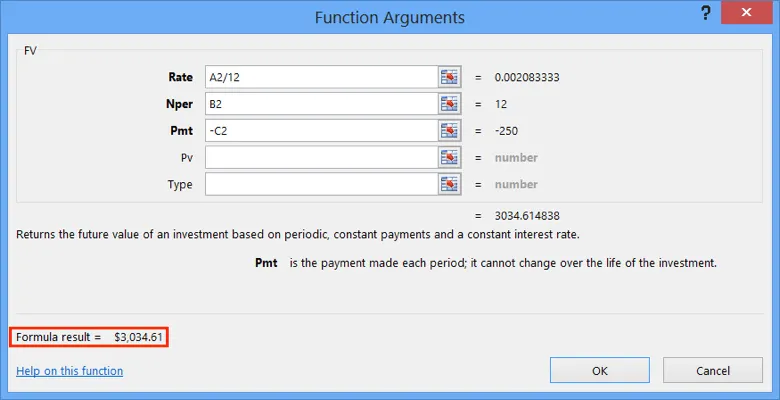The image size is (780, 400).
Task: Open the Help on this function link
Action: [69, 371]
